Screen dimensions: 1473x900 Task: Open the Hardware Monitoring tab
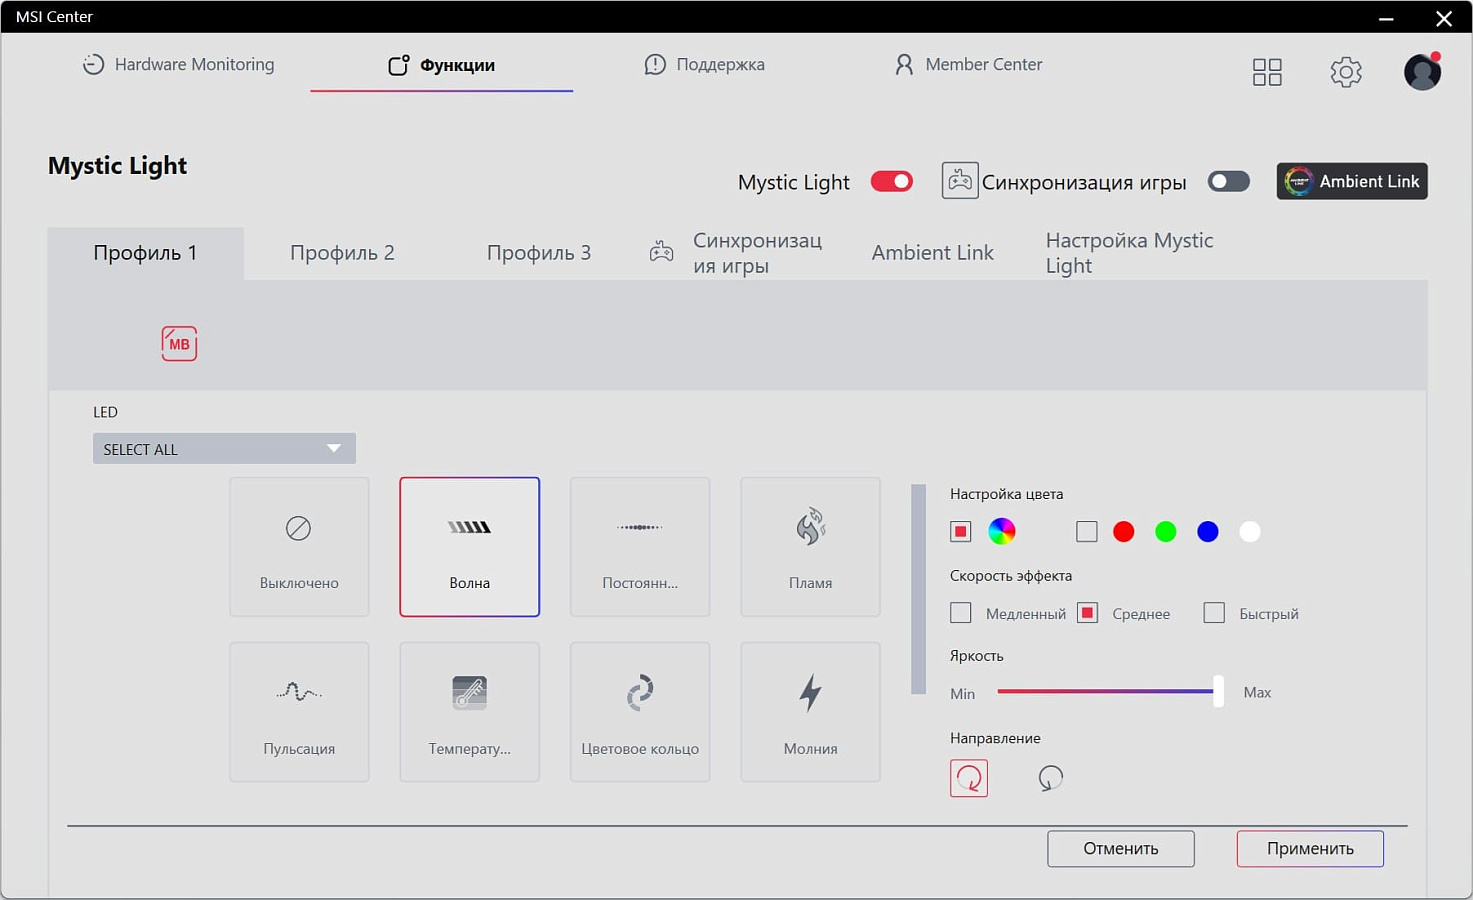point(178,64)
